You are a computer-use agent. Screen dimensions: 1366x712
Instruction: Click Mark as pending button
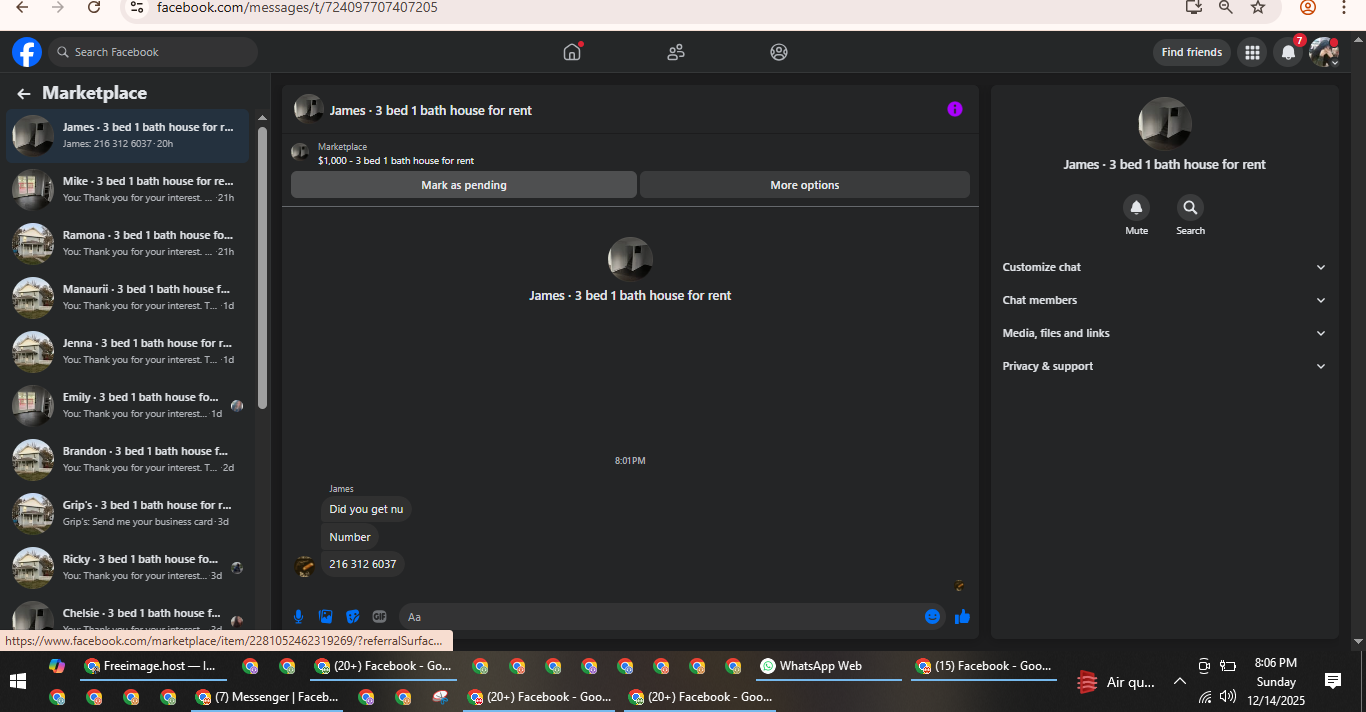pos(464,185)
